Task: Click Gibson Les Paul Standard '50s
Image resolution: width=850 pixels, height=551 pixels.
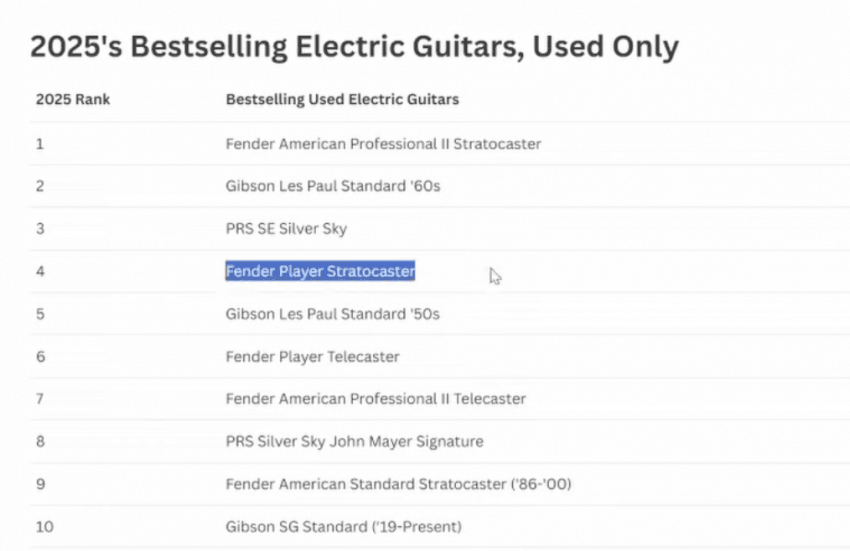Action: (x=332, y=314)
